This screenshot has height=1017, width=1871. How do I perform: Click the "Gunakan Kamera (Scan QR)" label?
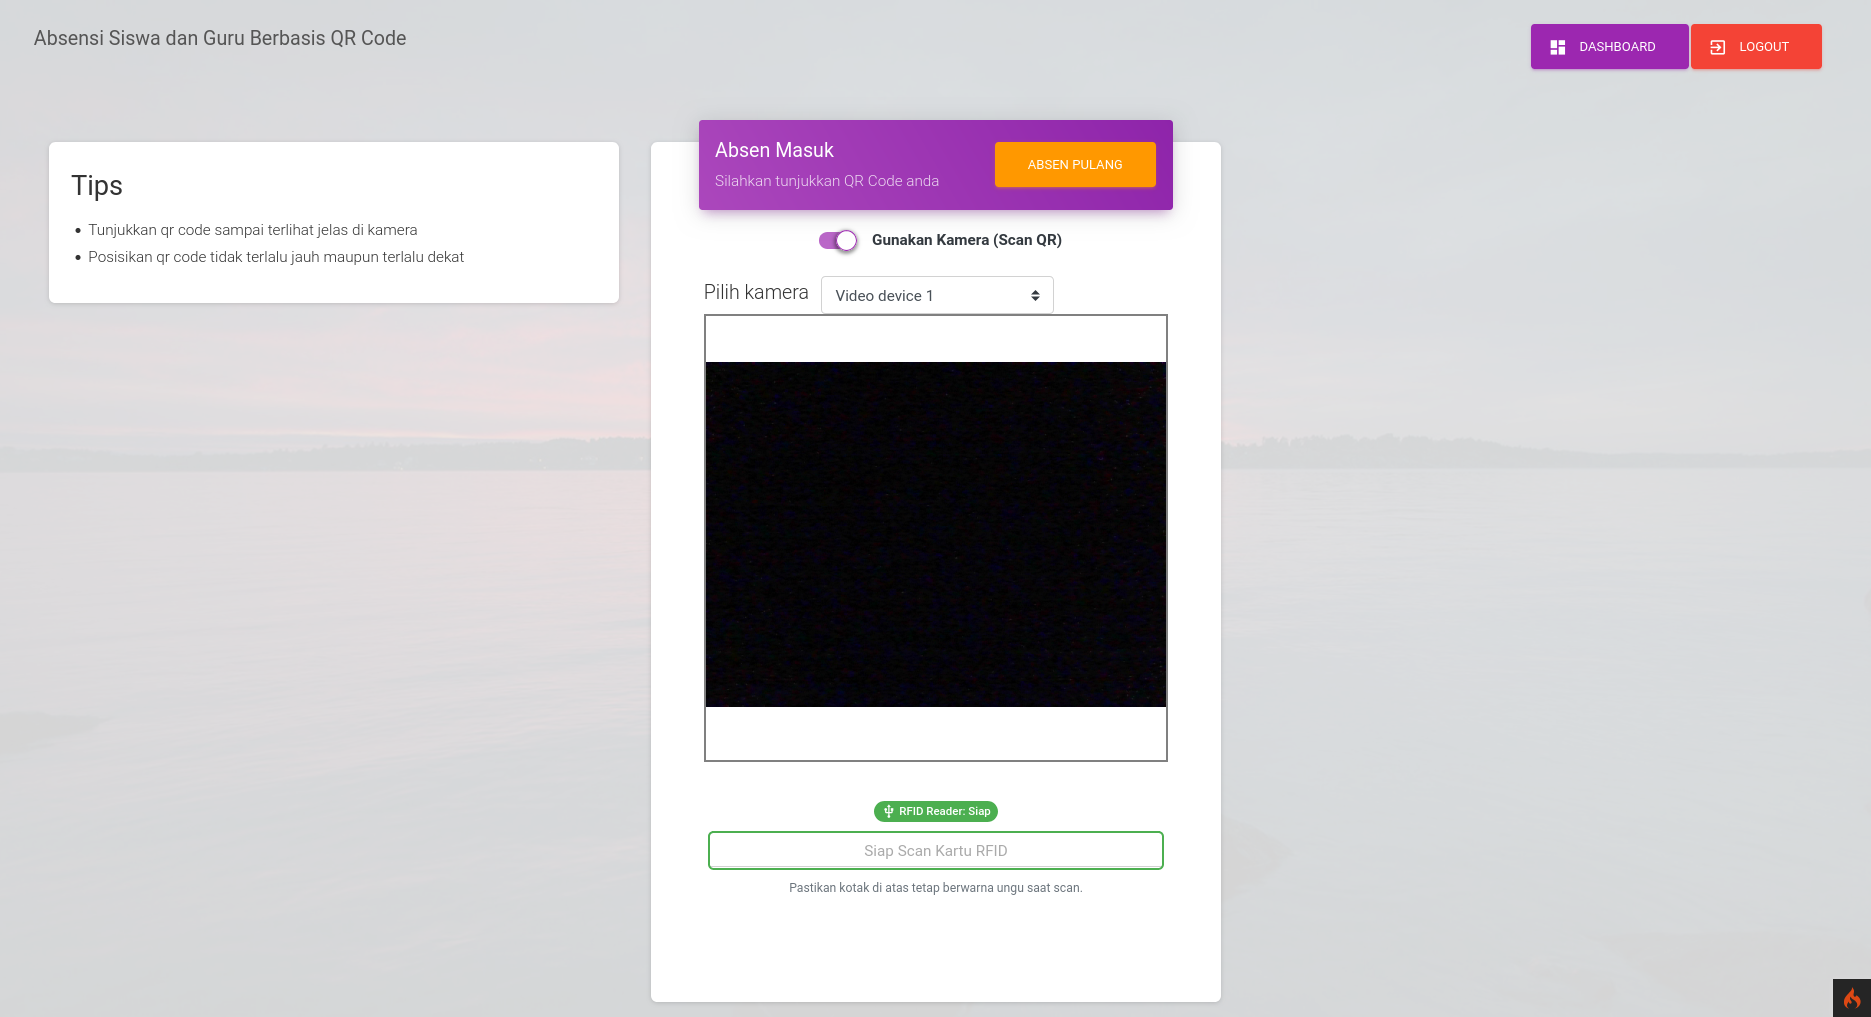tap(966, 240)
